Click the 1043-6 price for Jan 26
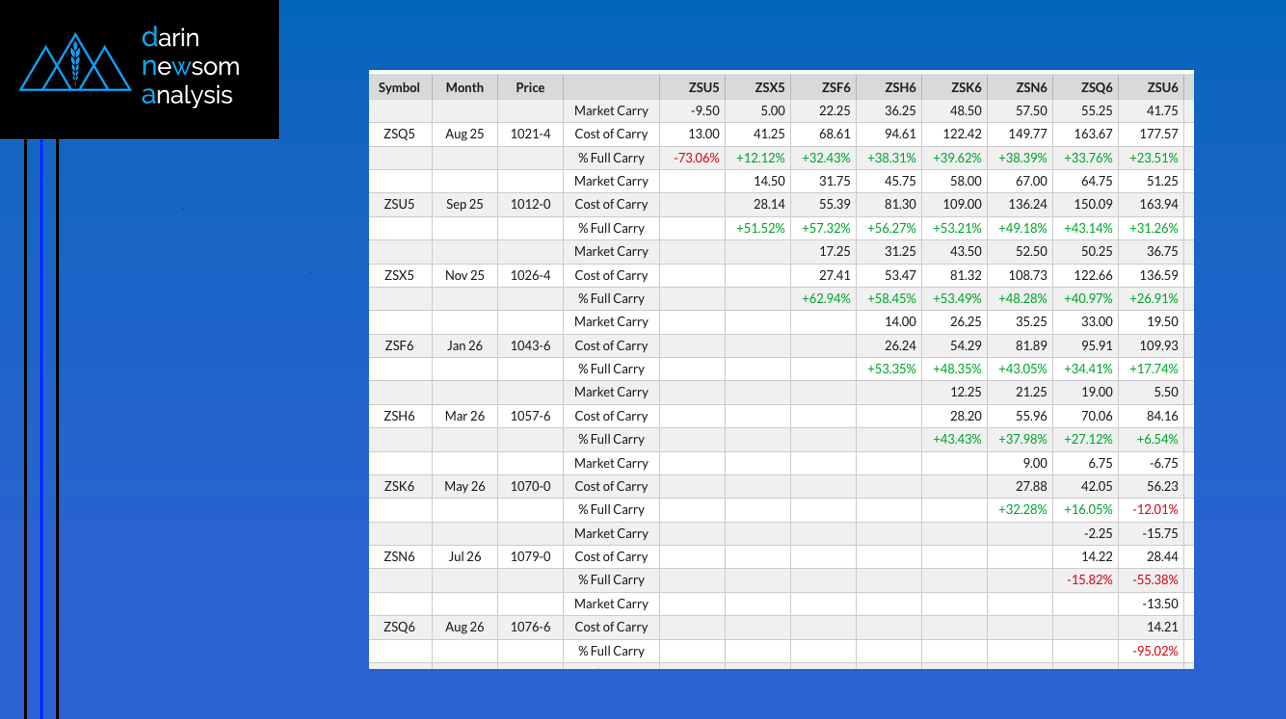This screenshot has width=1286, height=719. [x=530, y=345]
